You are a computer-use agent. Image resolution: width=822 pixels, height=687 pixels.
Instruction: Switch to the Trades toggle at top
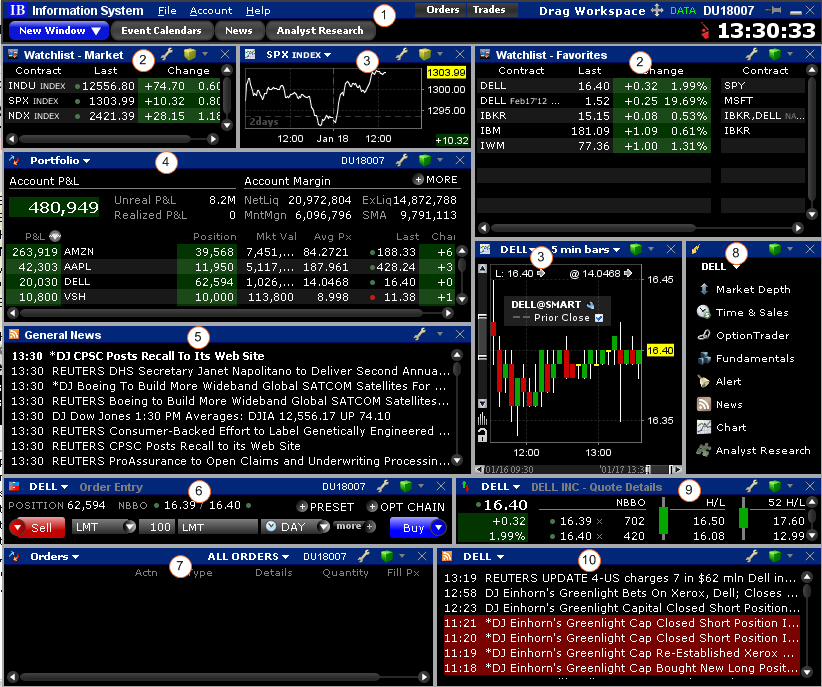click(488, 10)
